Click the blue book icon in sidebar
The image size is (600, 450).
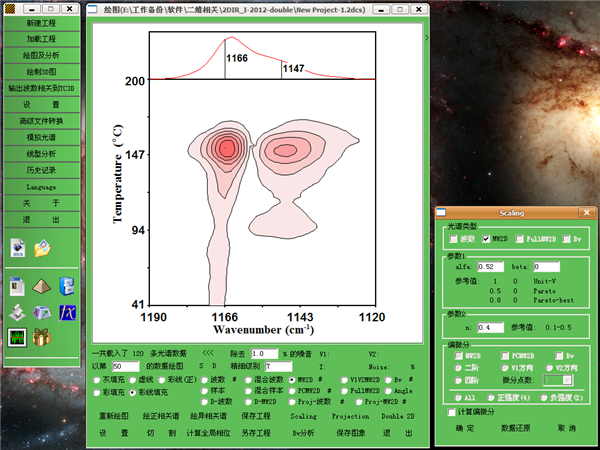(x=66, y=287)
